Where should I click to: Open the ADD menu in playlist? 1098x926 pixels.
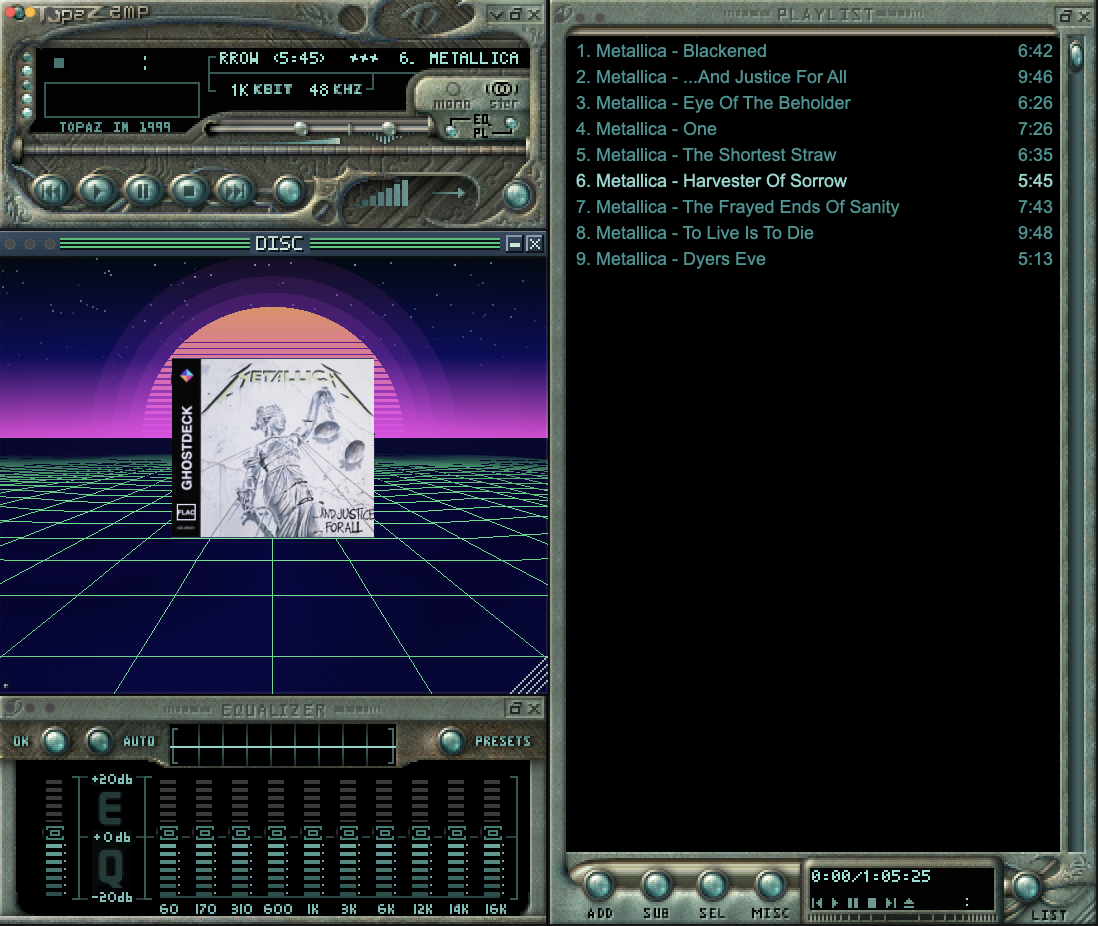click(599, 887)
